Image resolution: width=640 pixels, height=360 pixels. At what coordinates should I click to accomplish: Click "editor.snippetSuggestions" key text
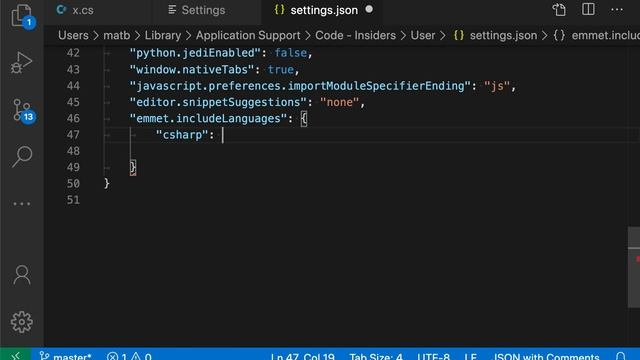(x=218, y=102)
